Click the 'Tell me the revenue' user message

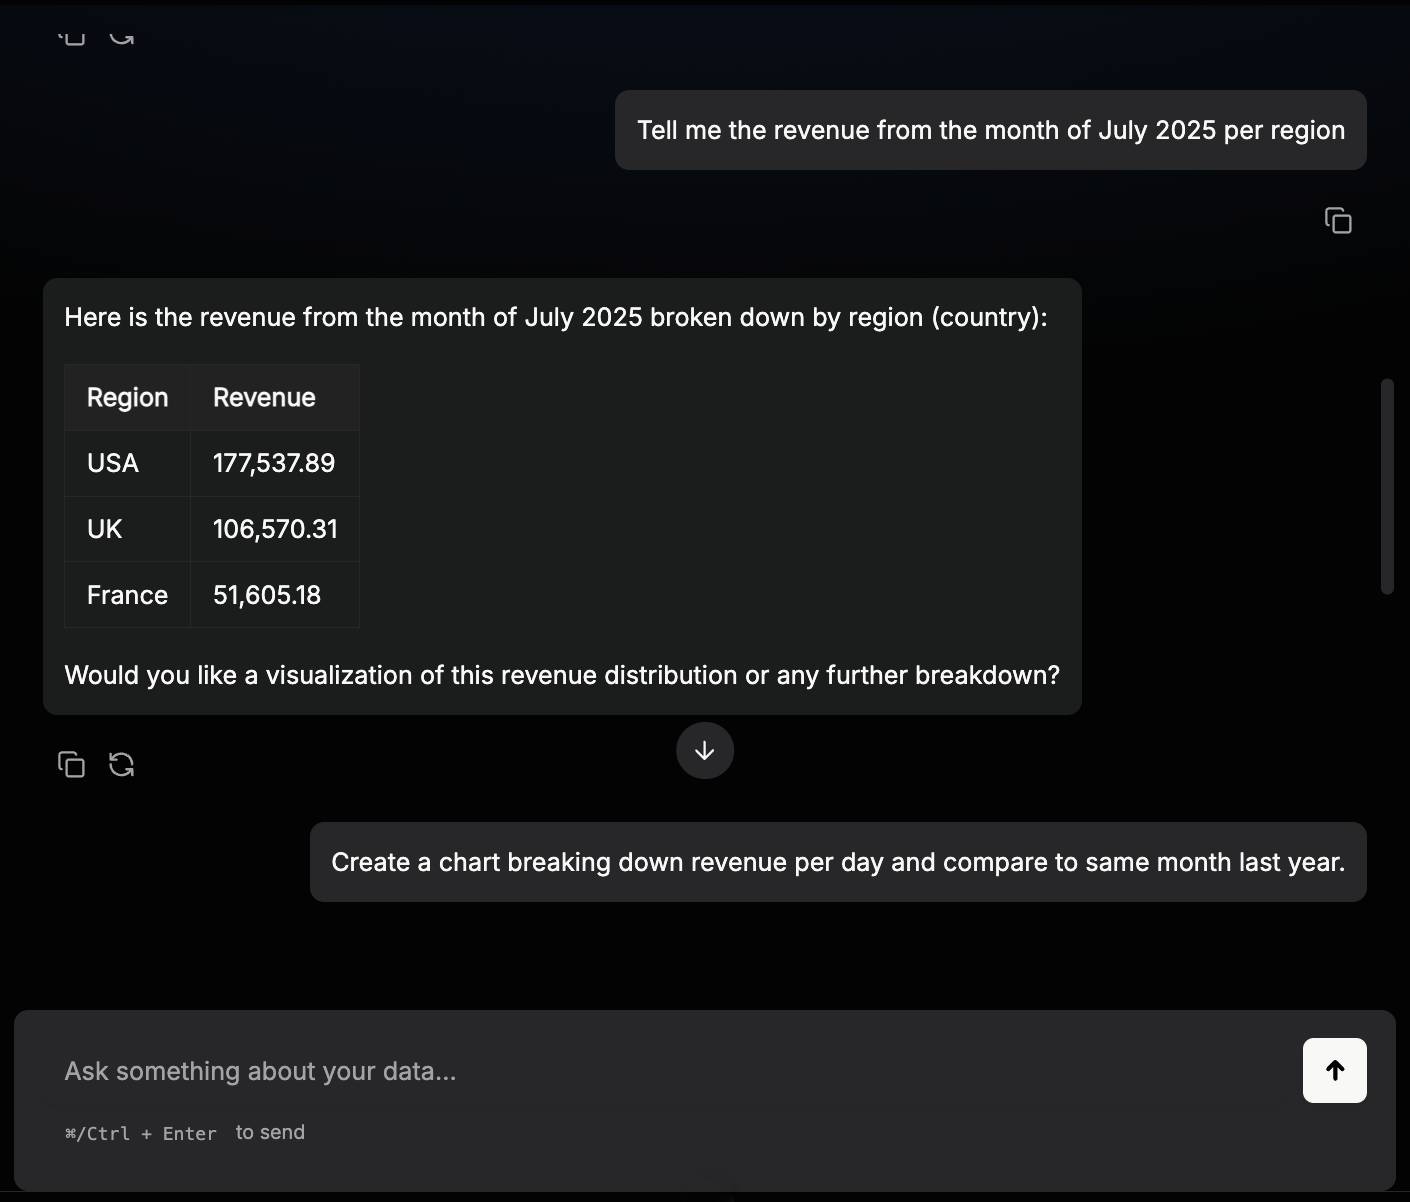(x=990, y=130)
